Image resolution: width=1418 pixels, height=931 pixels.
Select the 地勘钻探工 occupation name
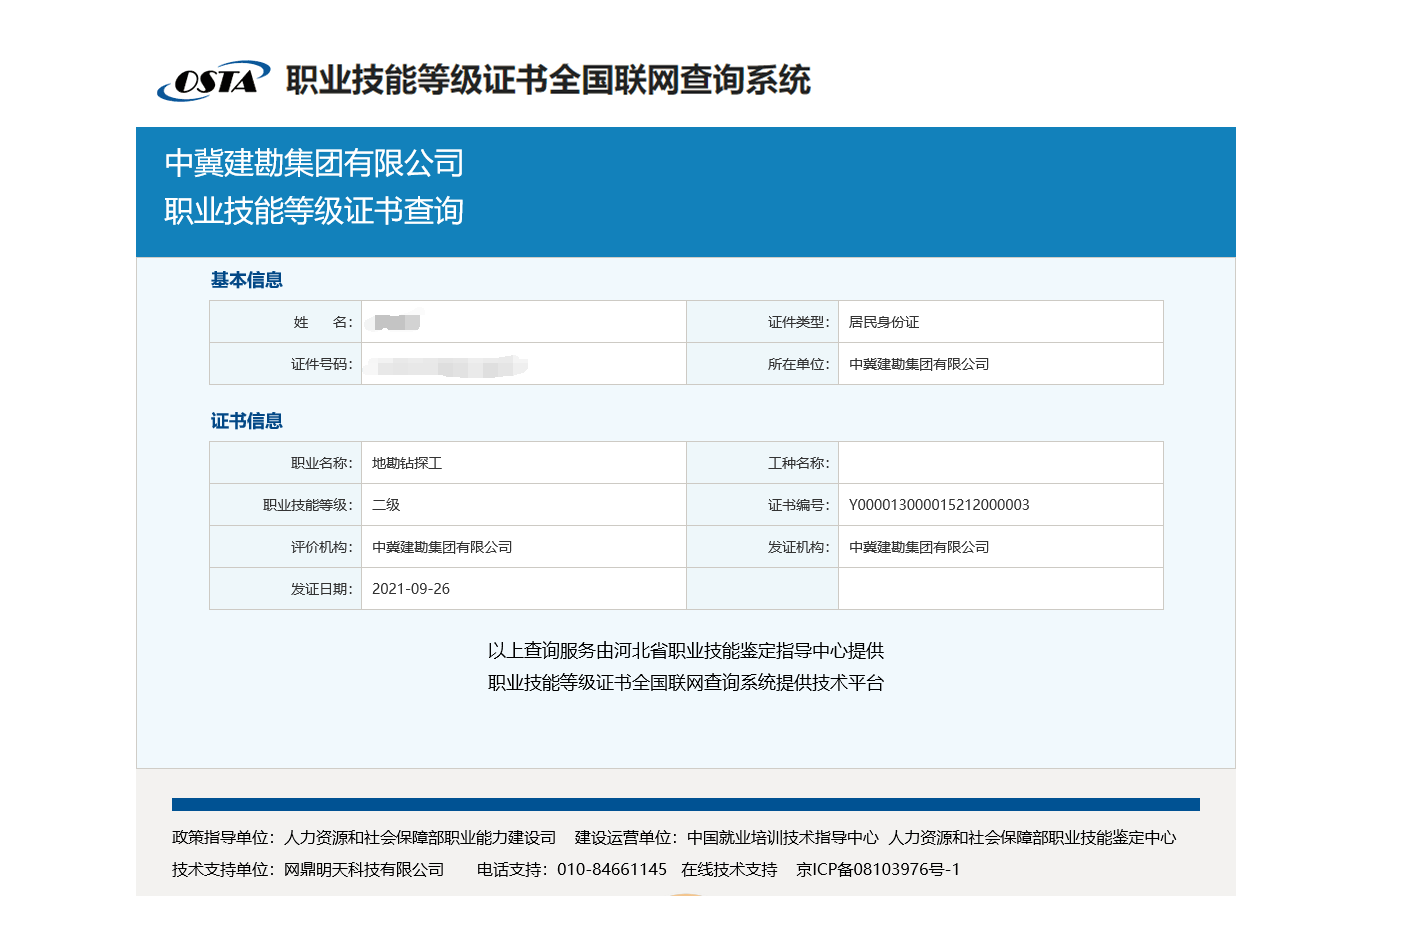tap(406, 463)
